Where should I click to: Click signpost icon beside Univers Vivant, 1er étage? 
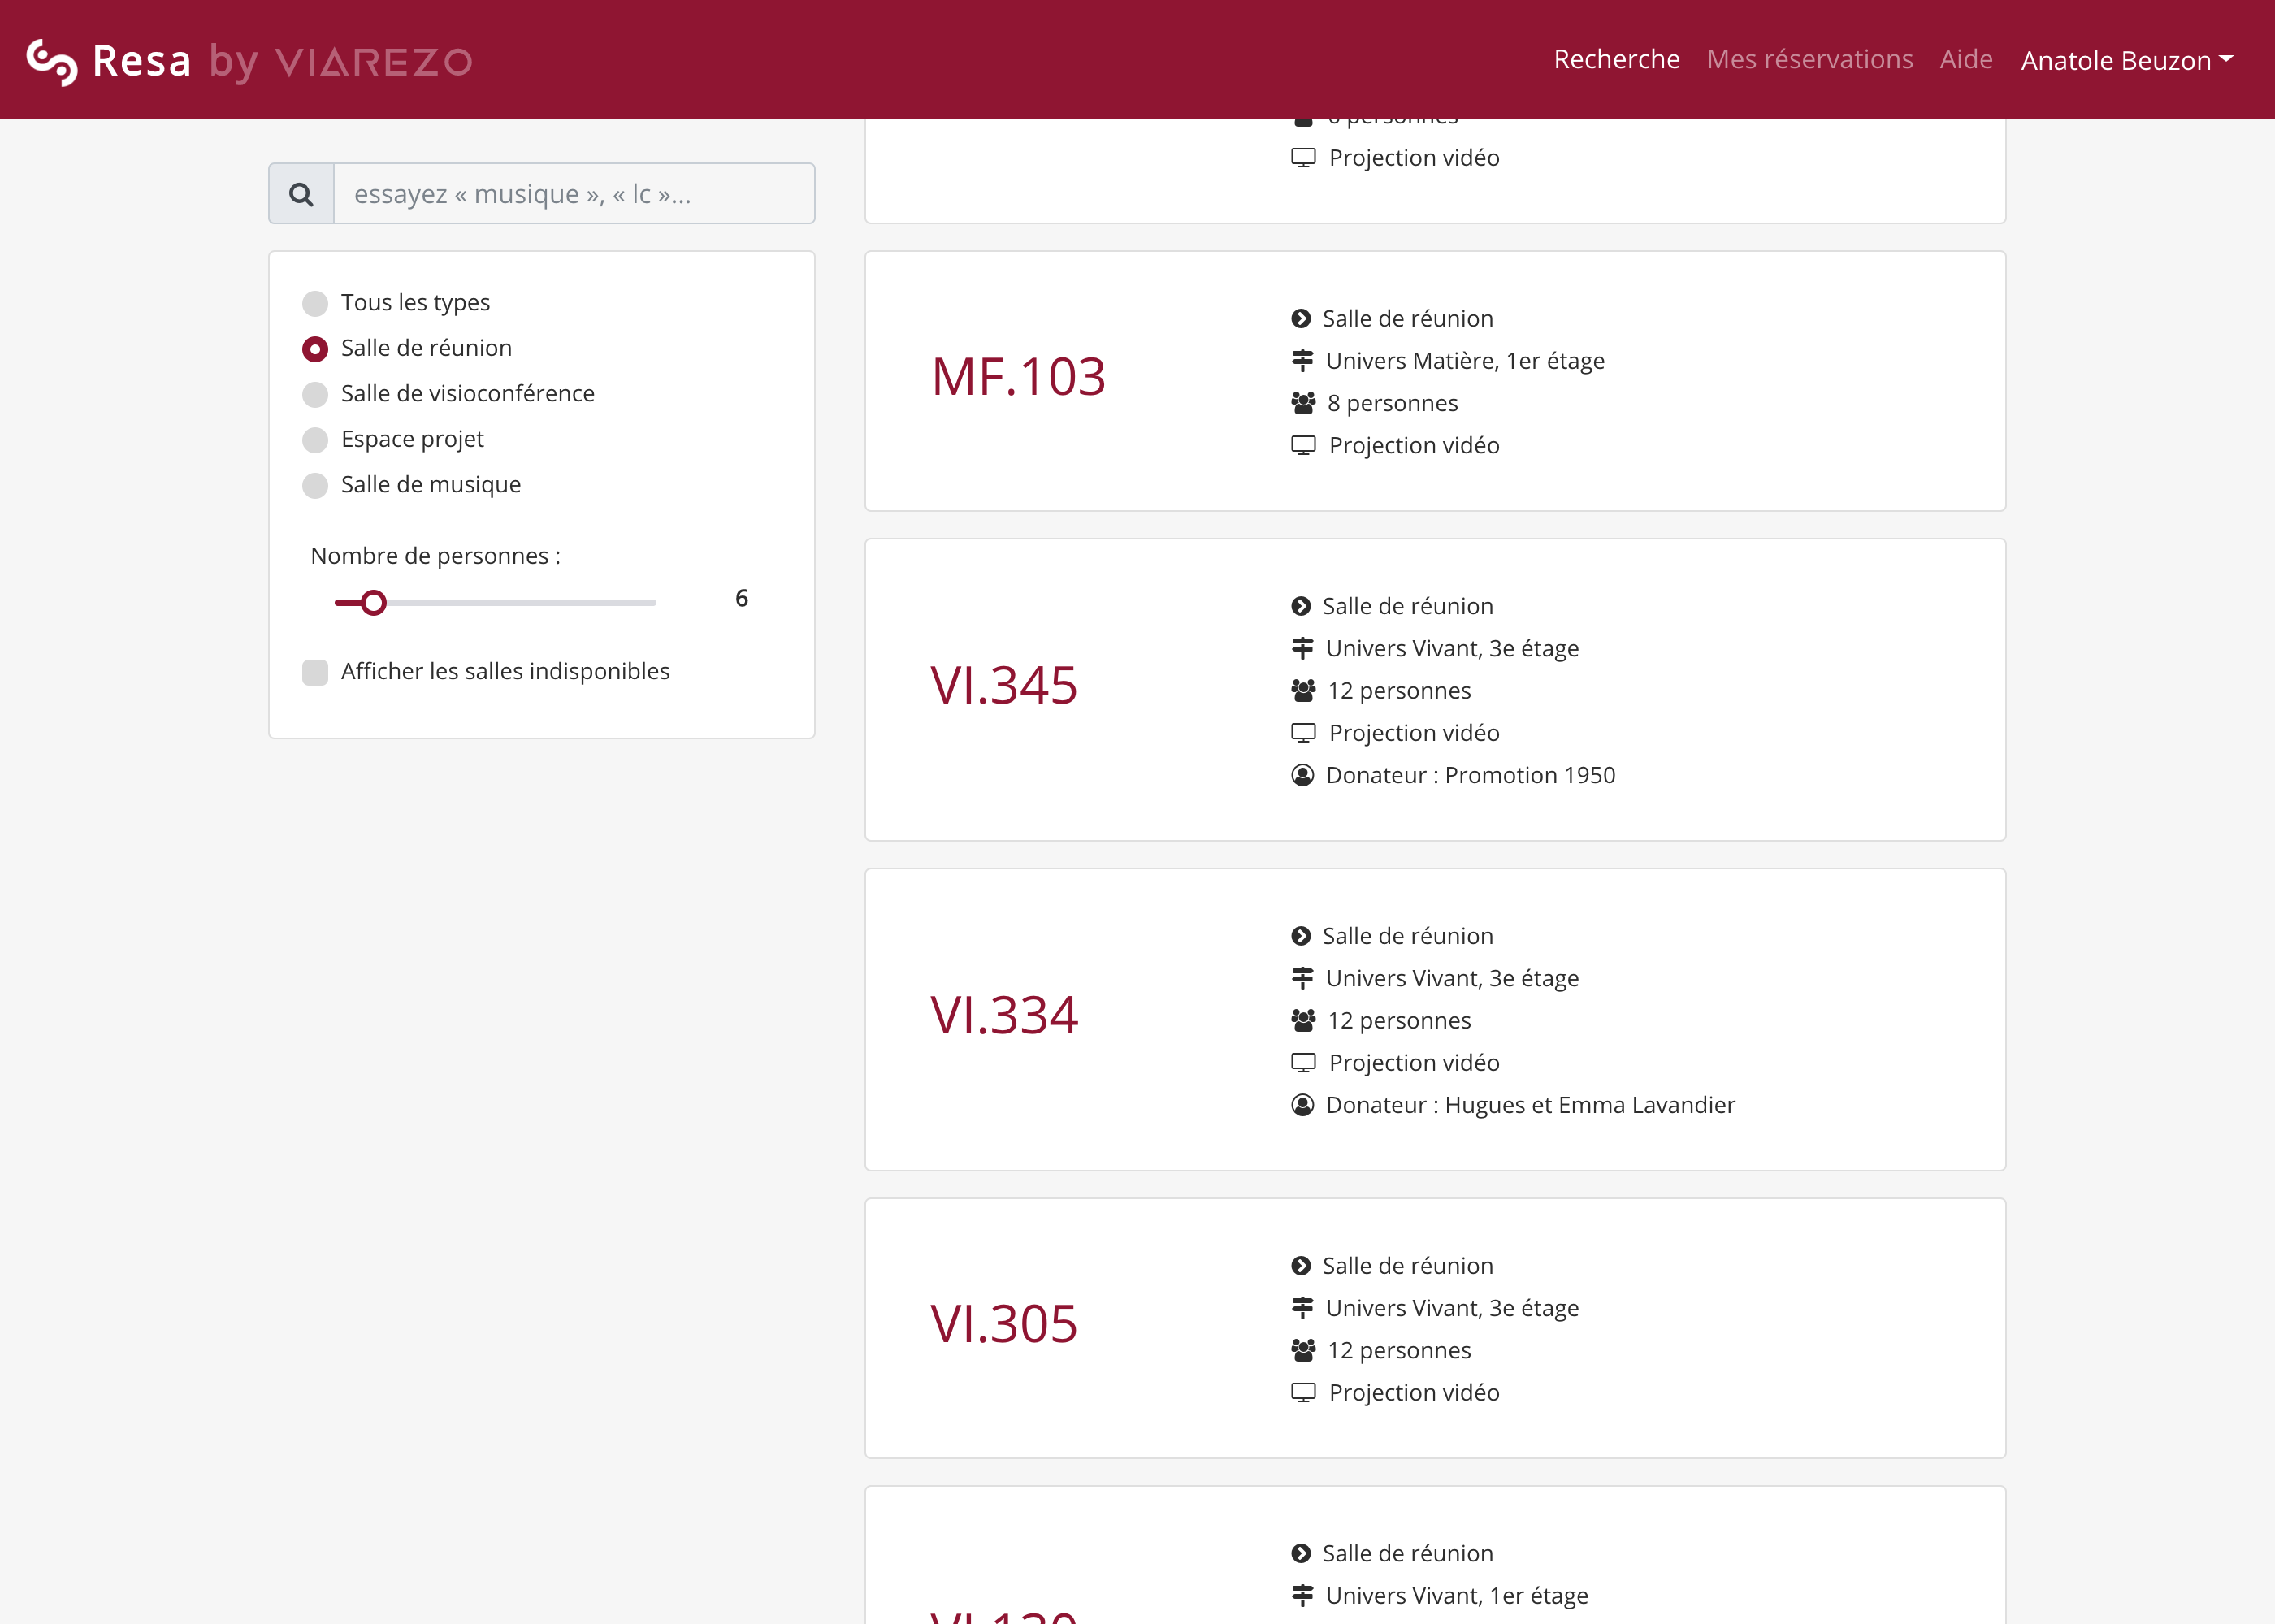tap(1302, 1596)
